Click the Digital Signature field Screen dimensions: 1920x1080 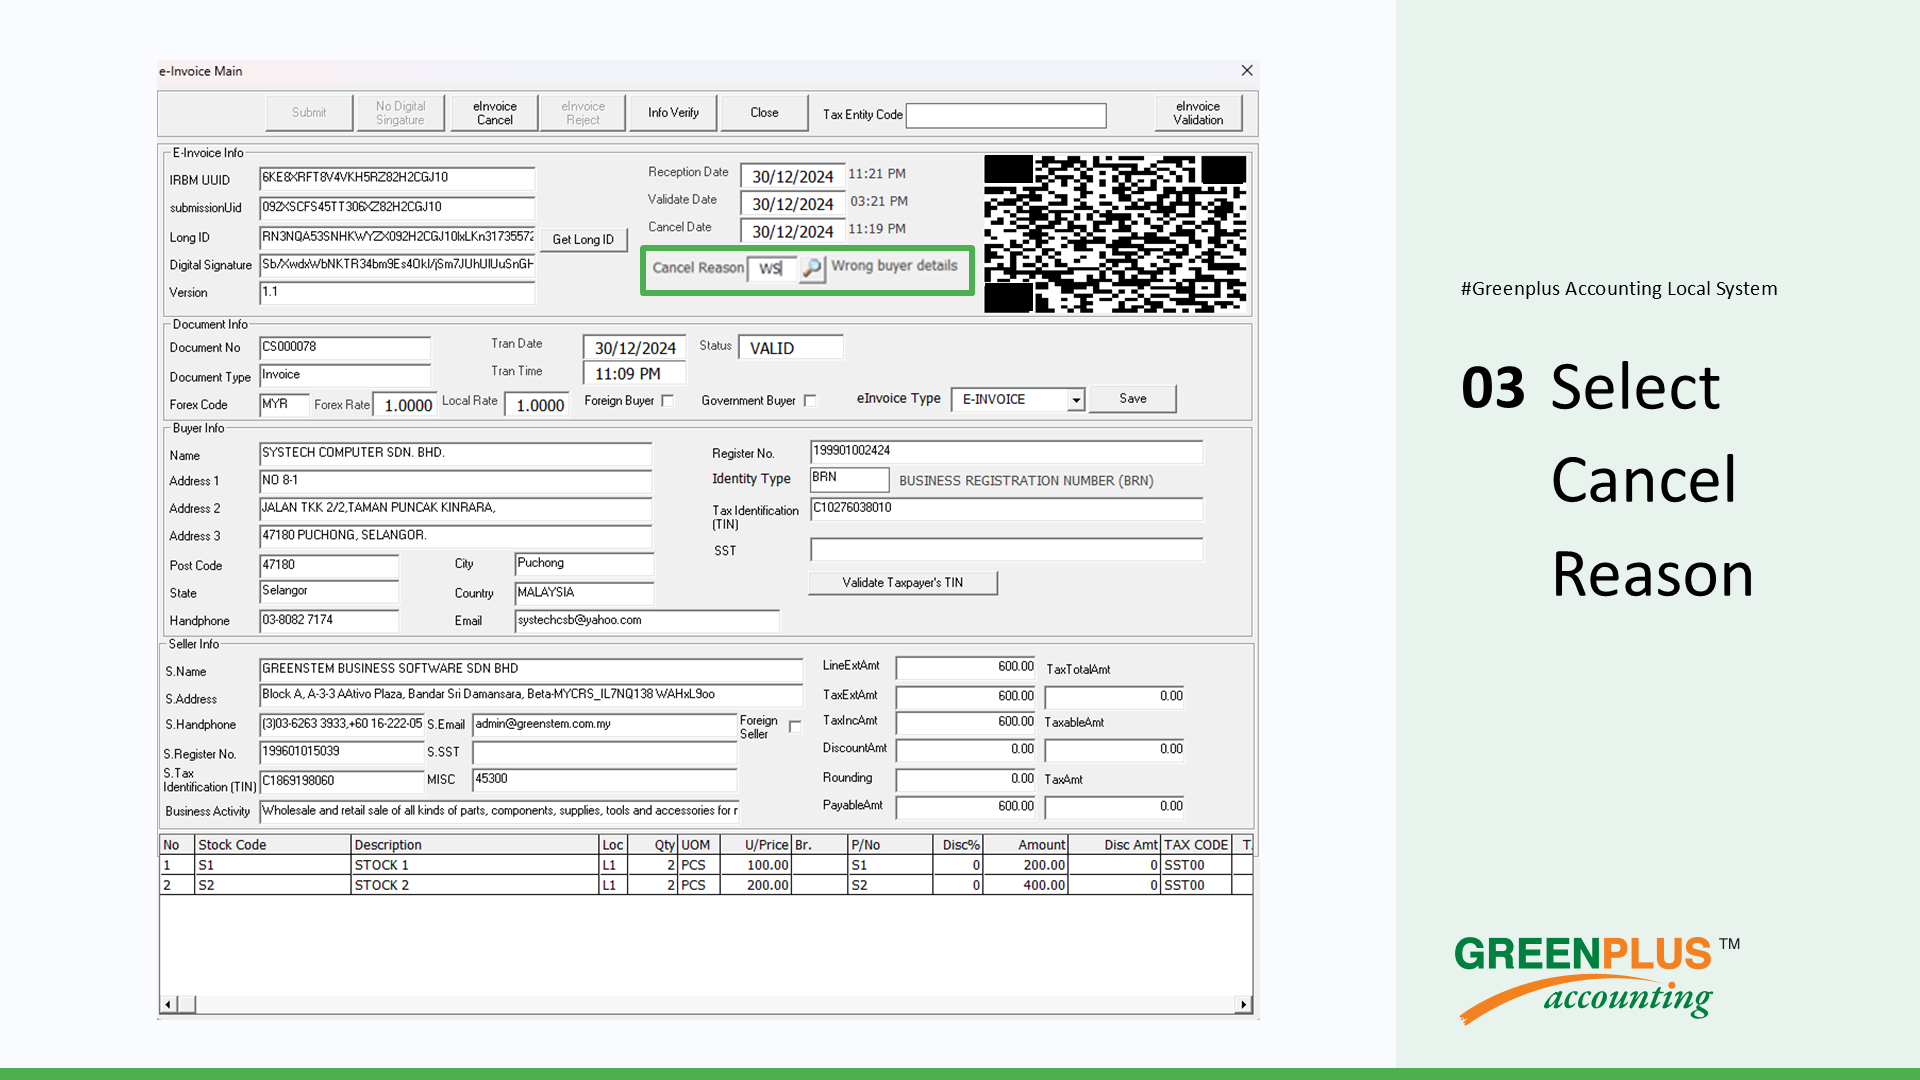pyautogui.click(x=397, y=265)
